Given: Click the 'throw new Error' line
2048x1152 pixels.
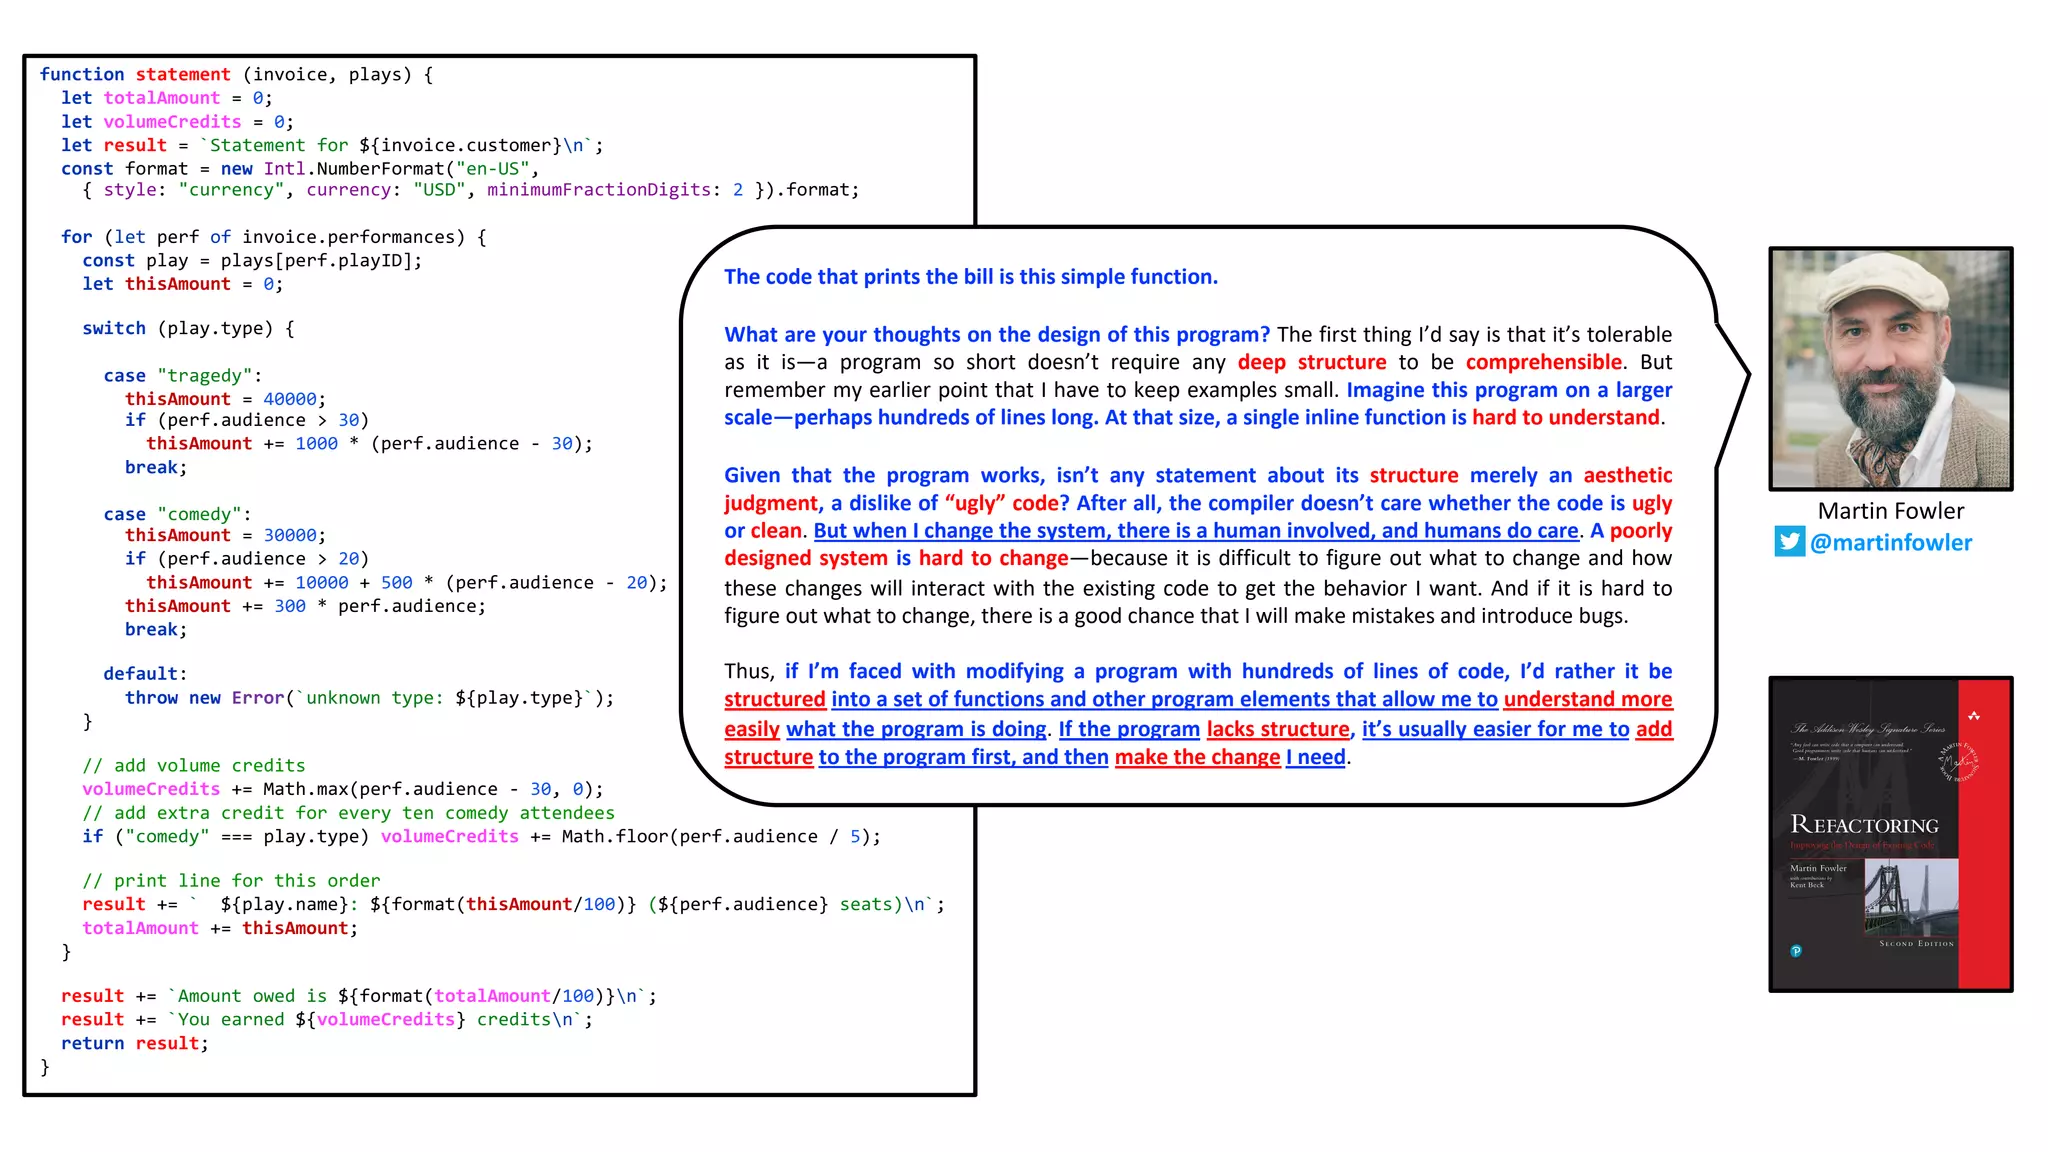Looking at the screenshot, I should pyautogui.click(x=369, y=698).
